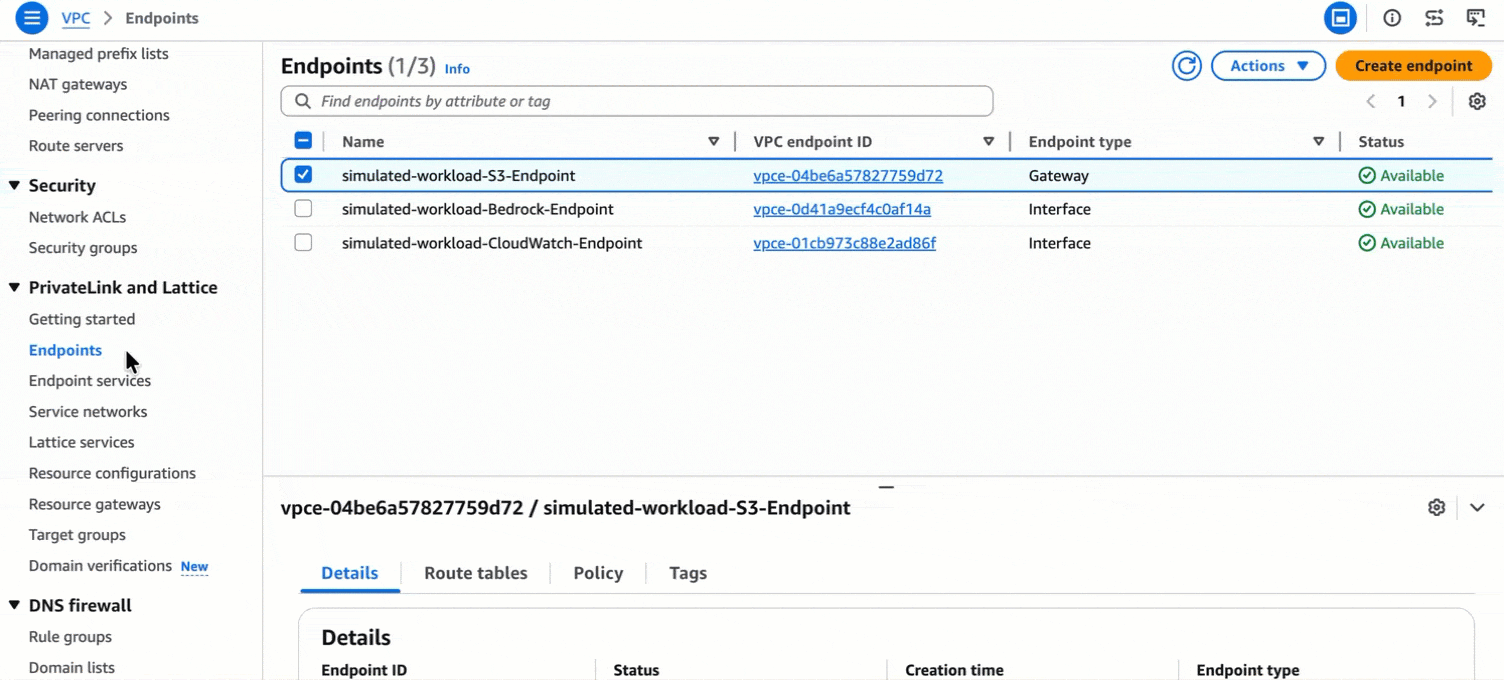Select the simulated-workload-CloudWatch-Endpoint checkbox
Viewport: 1504px width, 680px height.
pyautogui.click(x=303, y=243)
